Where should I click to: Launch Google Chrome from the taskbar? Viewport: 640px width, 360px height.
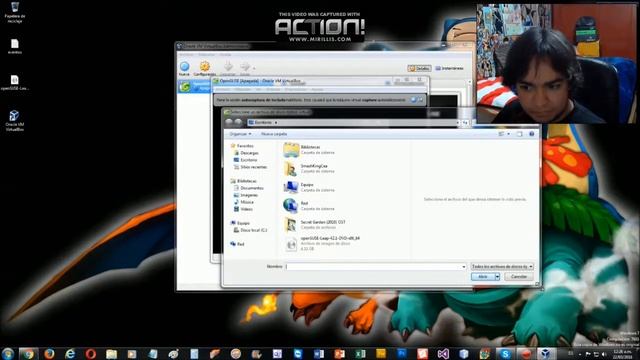coord(28,353)
